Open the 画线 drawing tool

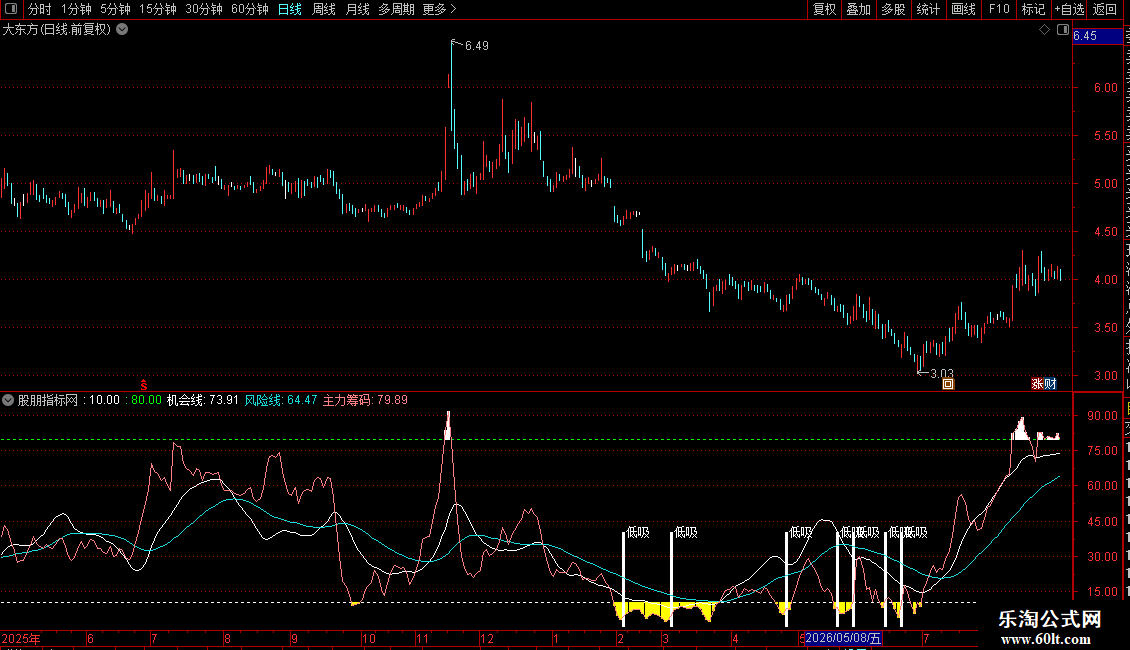coord(963,9)
